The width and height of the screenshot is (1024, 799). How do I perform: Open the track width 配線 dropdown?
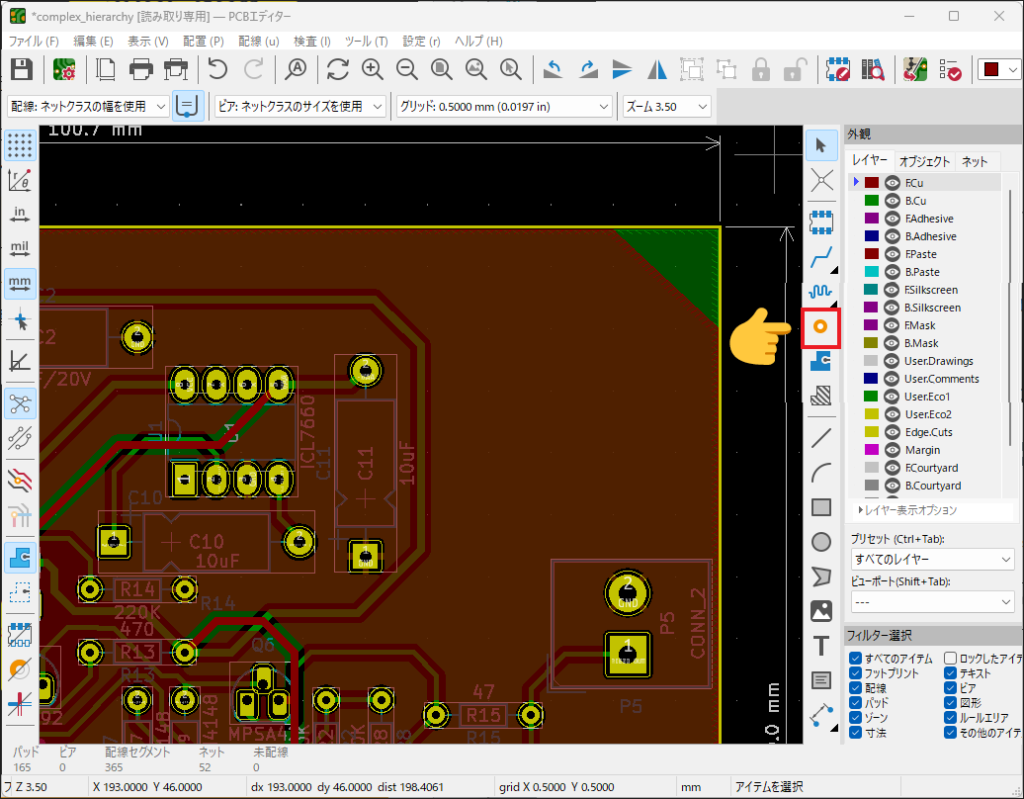point(88,106)
